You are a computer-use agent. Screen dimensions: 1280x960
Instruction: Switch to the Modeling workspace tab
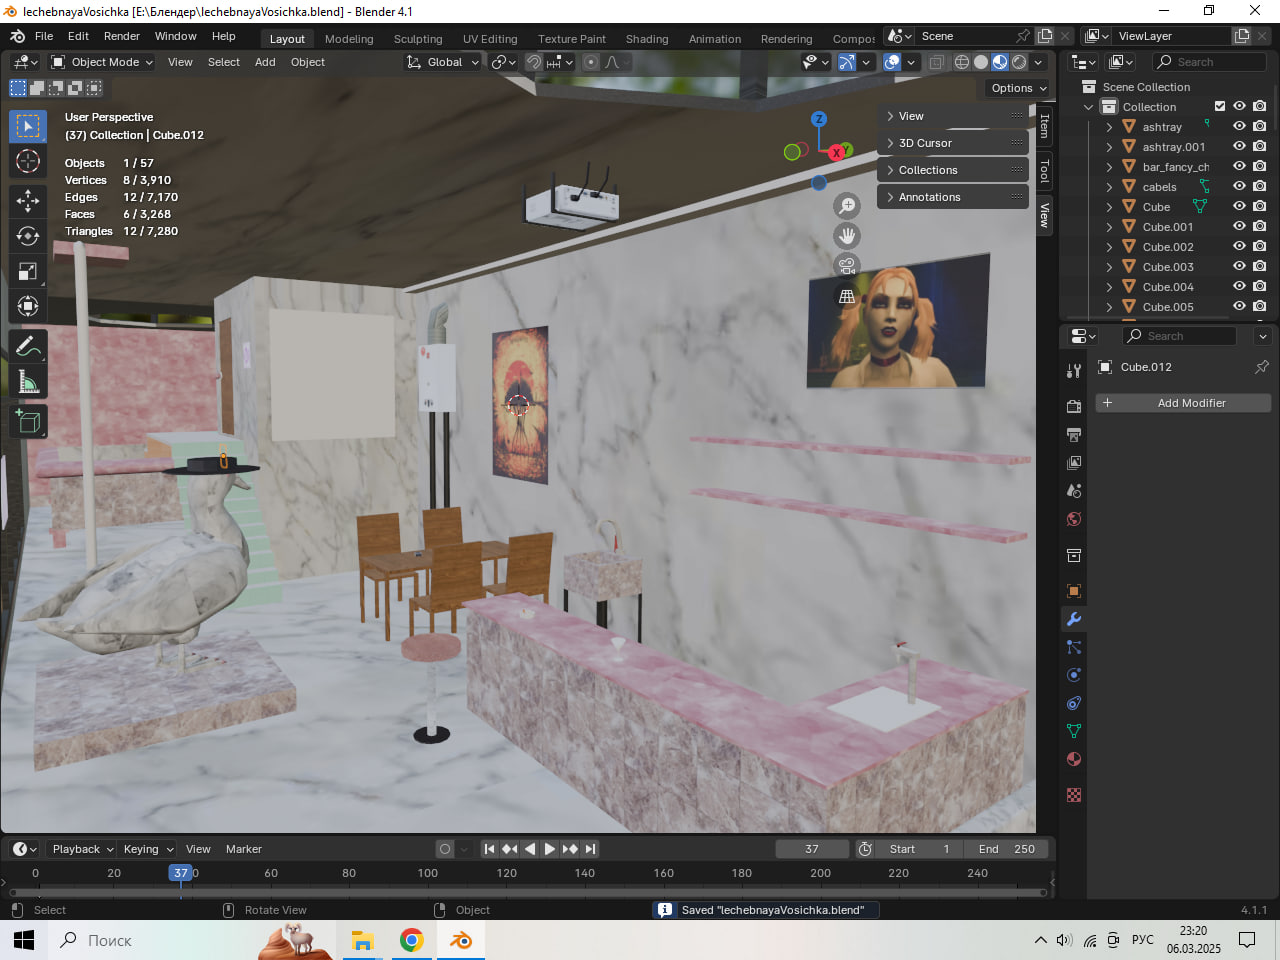pos(349,39)
